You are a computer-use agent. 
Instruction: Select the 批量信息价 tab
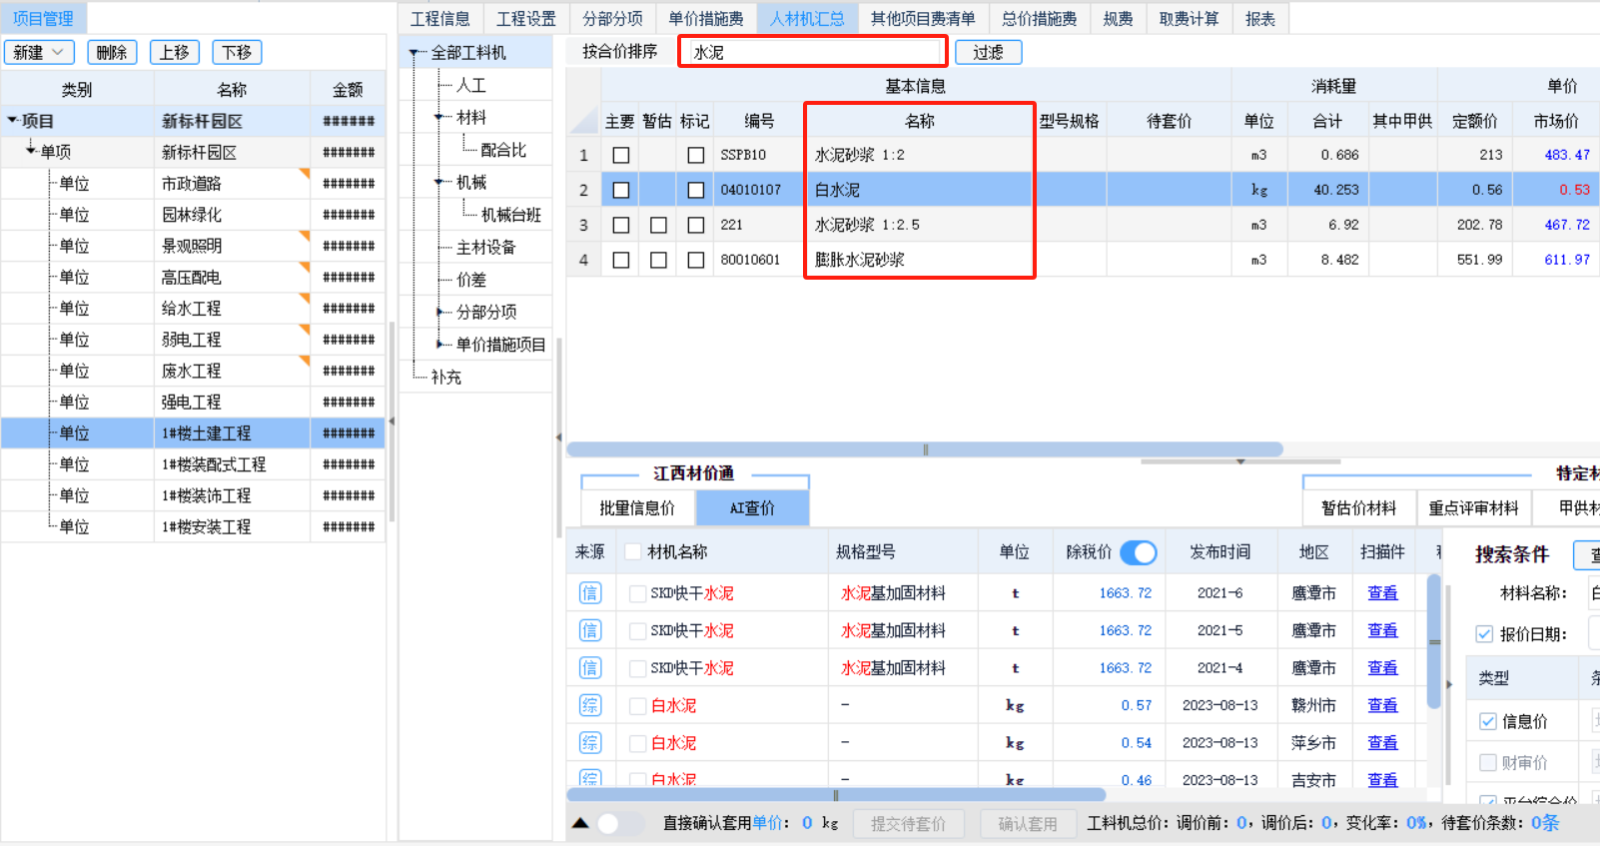(x=637, y=508)
